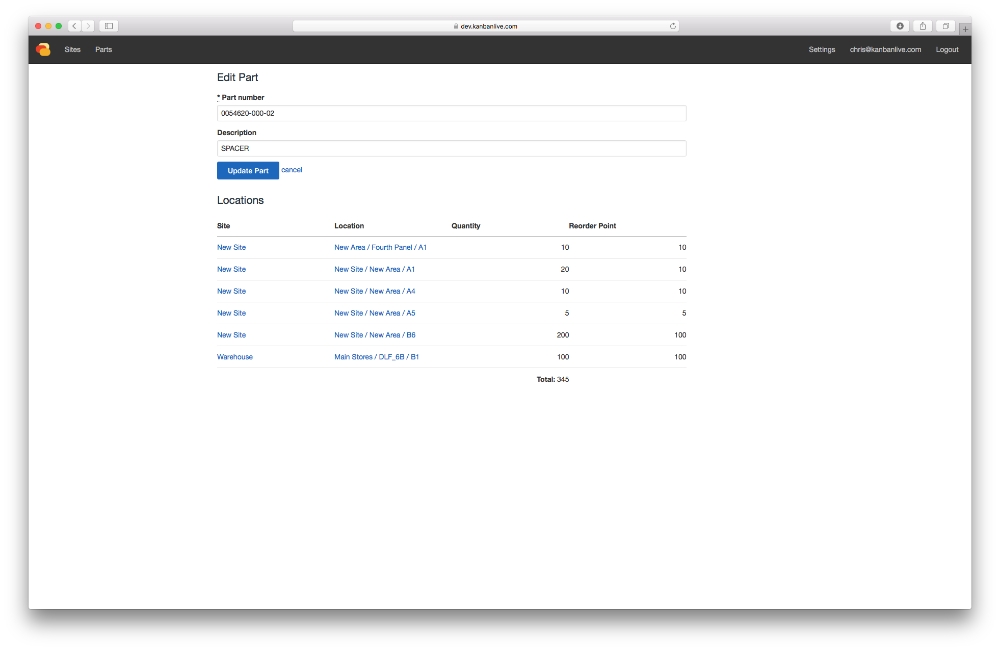Open location Main Stores / DLF_6B / B1
Viewport: 1000px width, 650px height.
377,357
